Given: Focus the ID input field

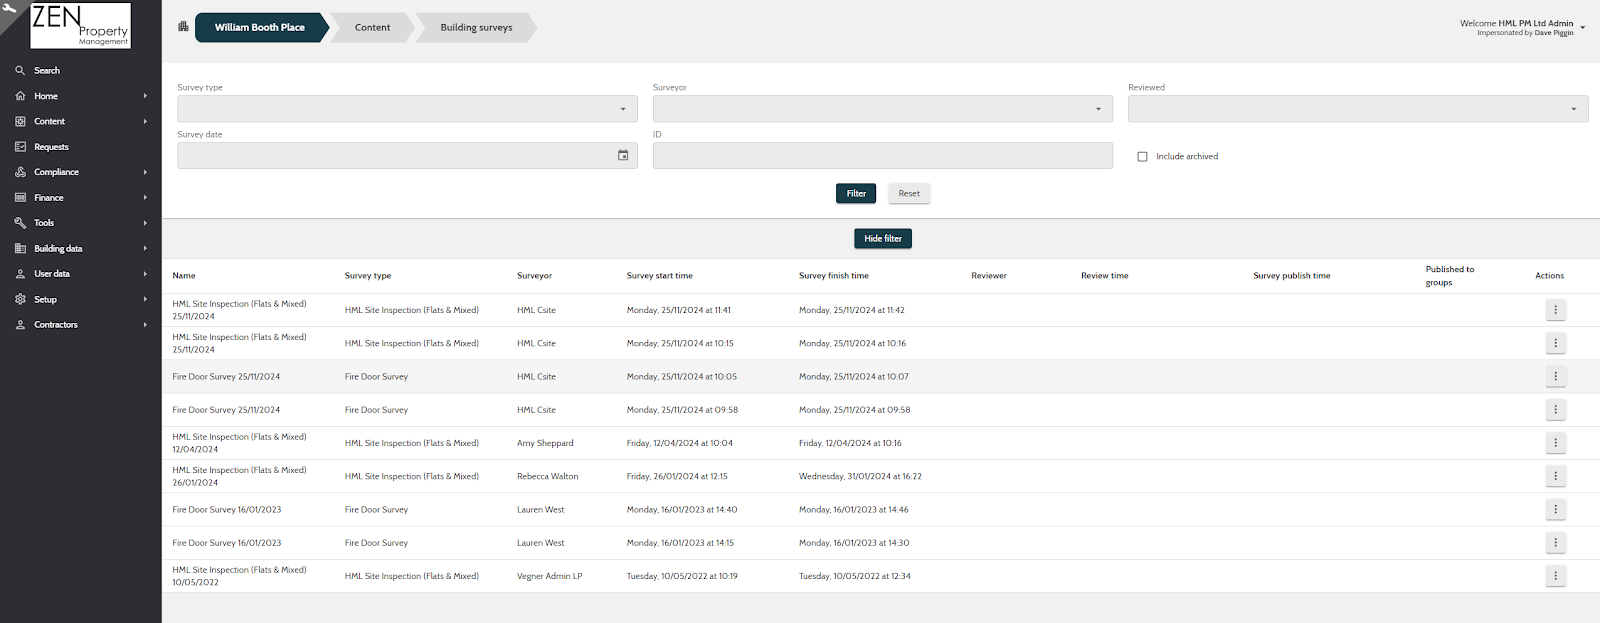Looking at the screenshot, I should pos(882,155).
